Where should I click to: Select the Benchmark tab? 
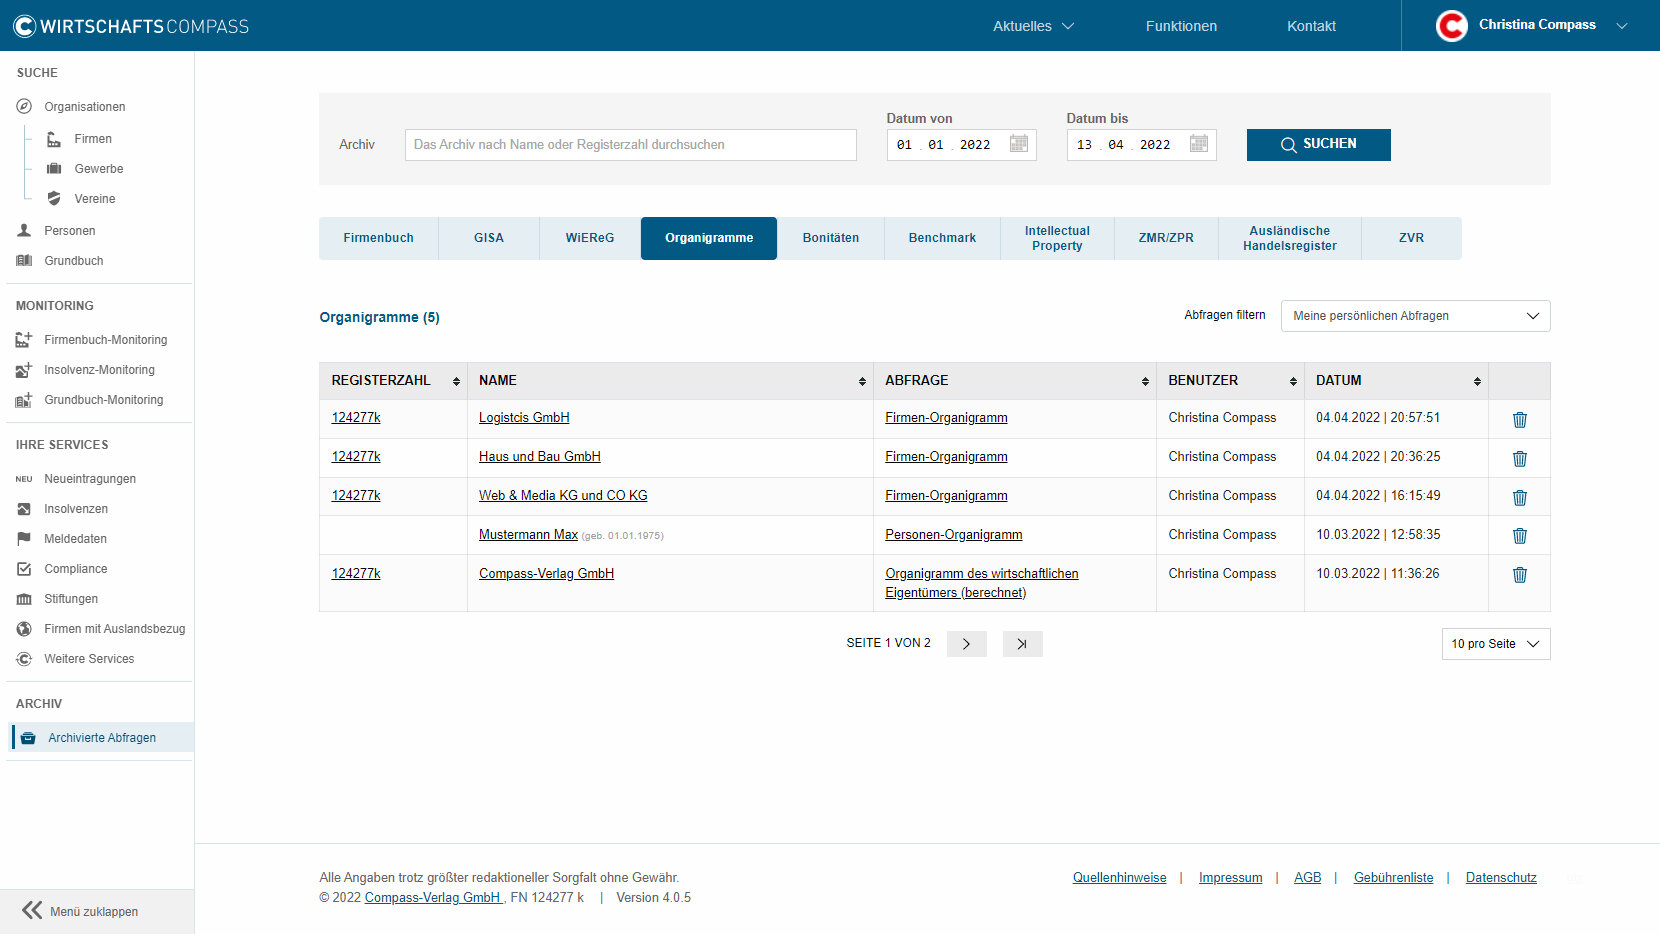[x=942, y=238]
